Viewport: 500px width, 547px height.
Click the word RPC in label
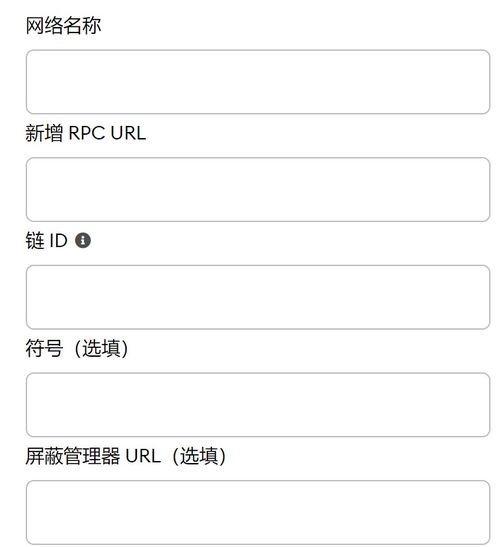87,133
